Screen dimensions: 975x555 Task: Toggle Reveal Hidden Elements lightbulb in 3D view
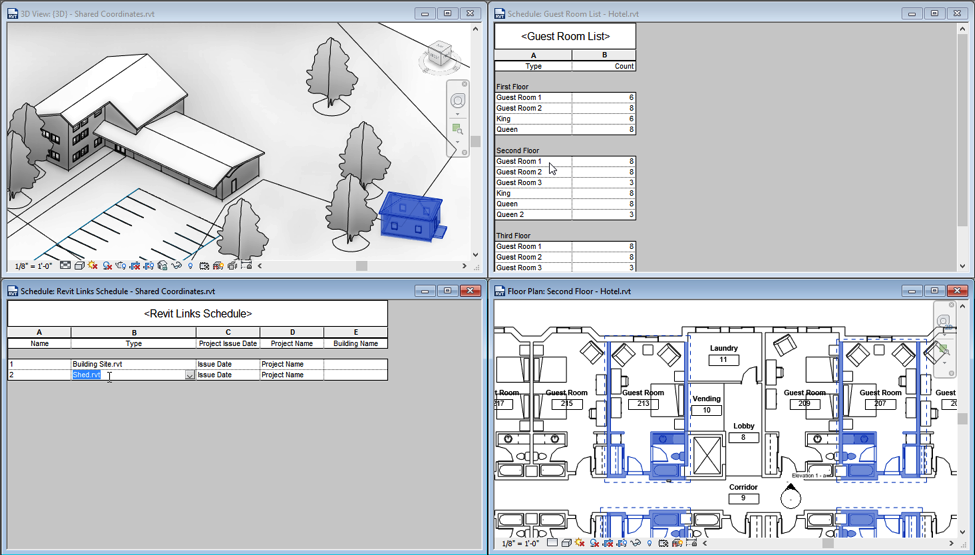pyautogui.click(x=190, y=266)
